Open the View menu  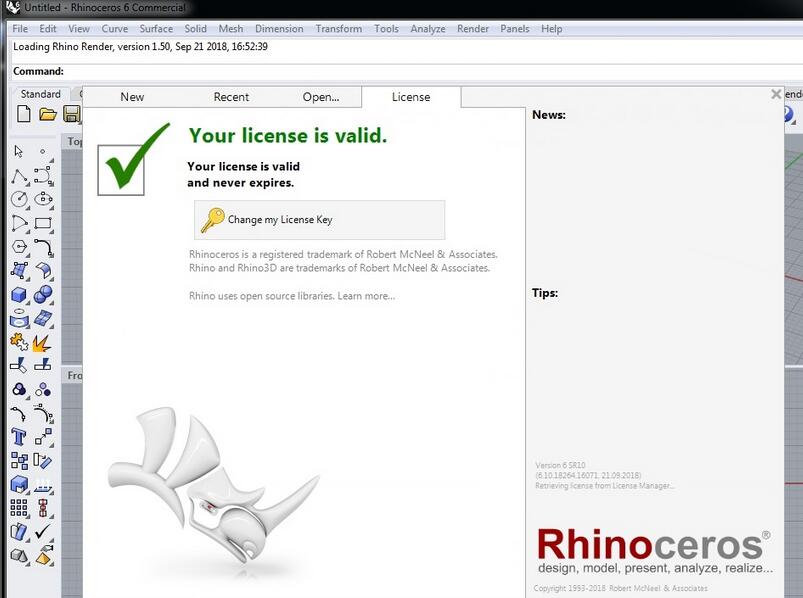click(79, 29)
